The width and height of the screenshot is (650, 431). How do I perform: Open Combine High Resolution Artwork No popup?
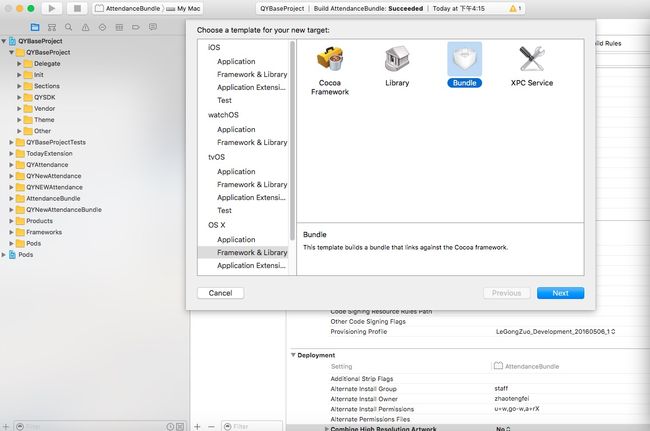pos(503,429)
